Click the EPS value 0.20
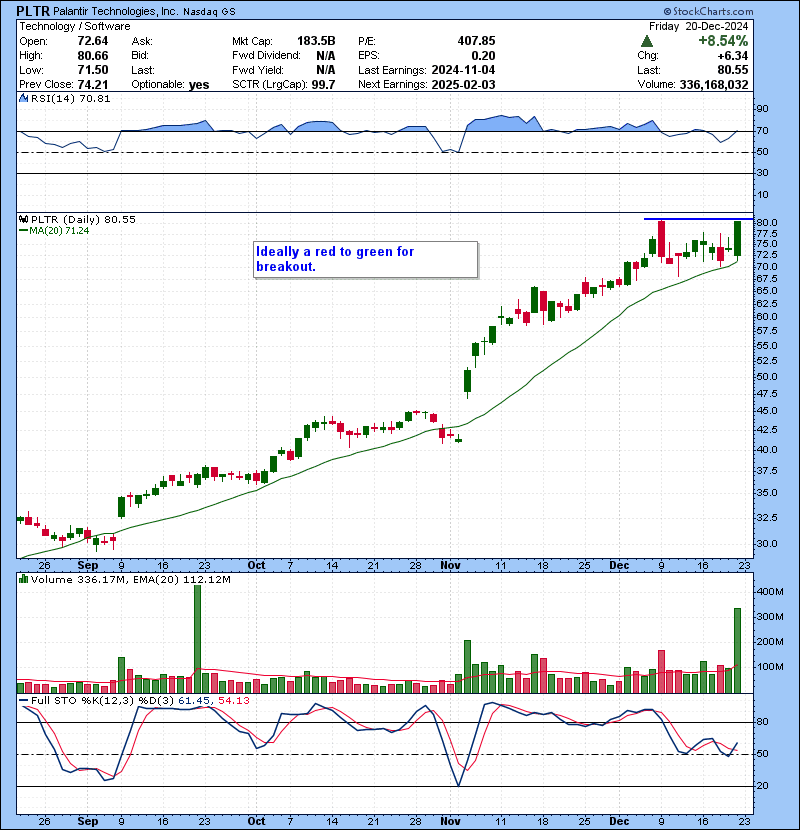Image resolution: width=800 pixels, height=830 pixels. [483, 56]
